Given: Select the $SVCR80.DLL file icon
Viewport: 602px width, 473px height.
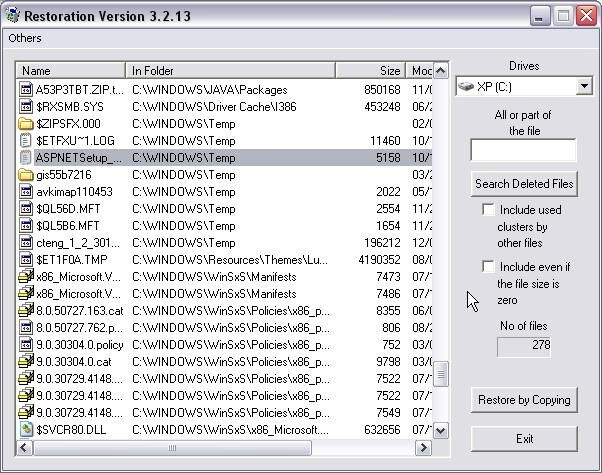Looking at the screenshot, I should [x=27, y=429].
